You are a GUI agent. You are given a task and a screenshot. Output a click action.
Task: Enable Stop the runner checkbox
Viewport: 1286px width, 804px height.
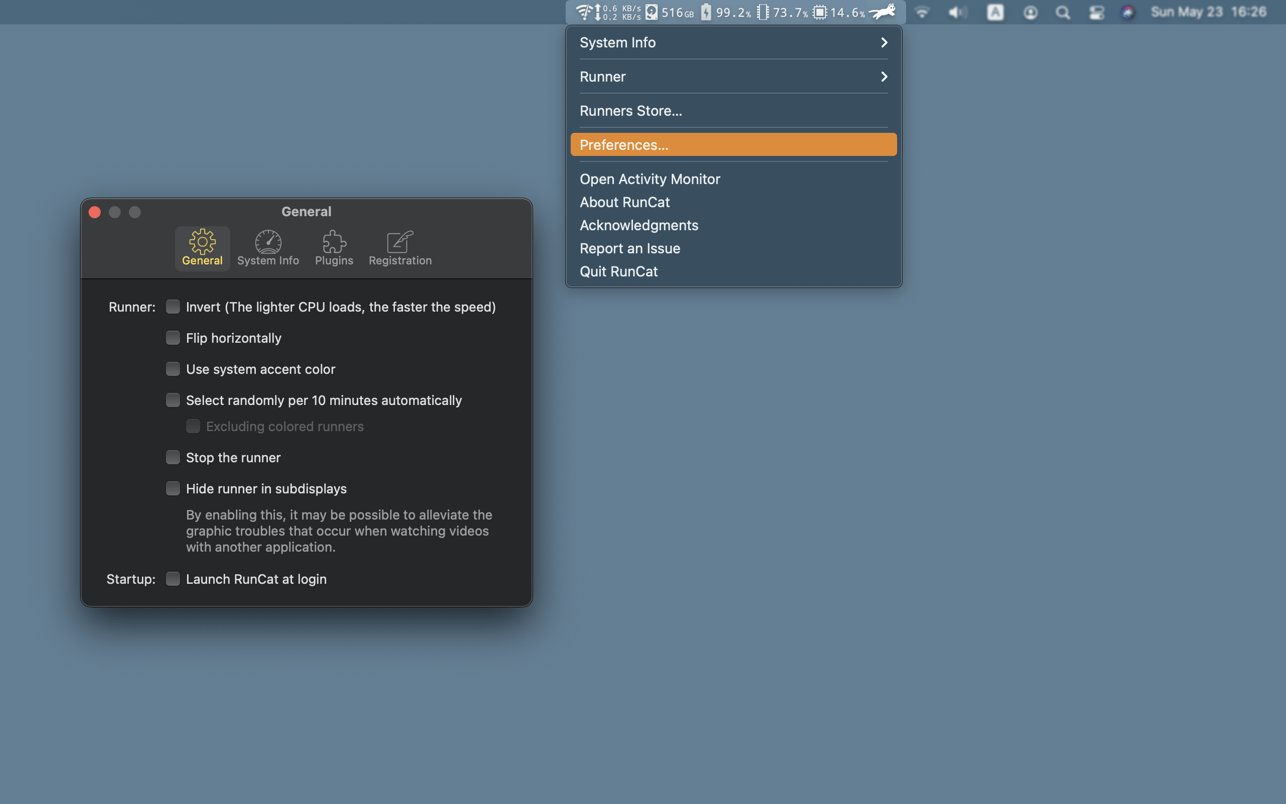tap(173, 457)
